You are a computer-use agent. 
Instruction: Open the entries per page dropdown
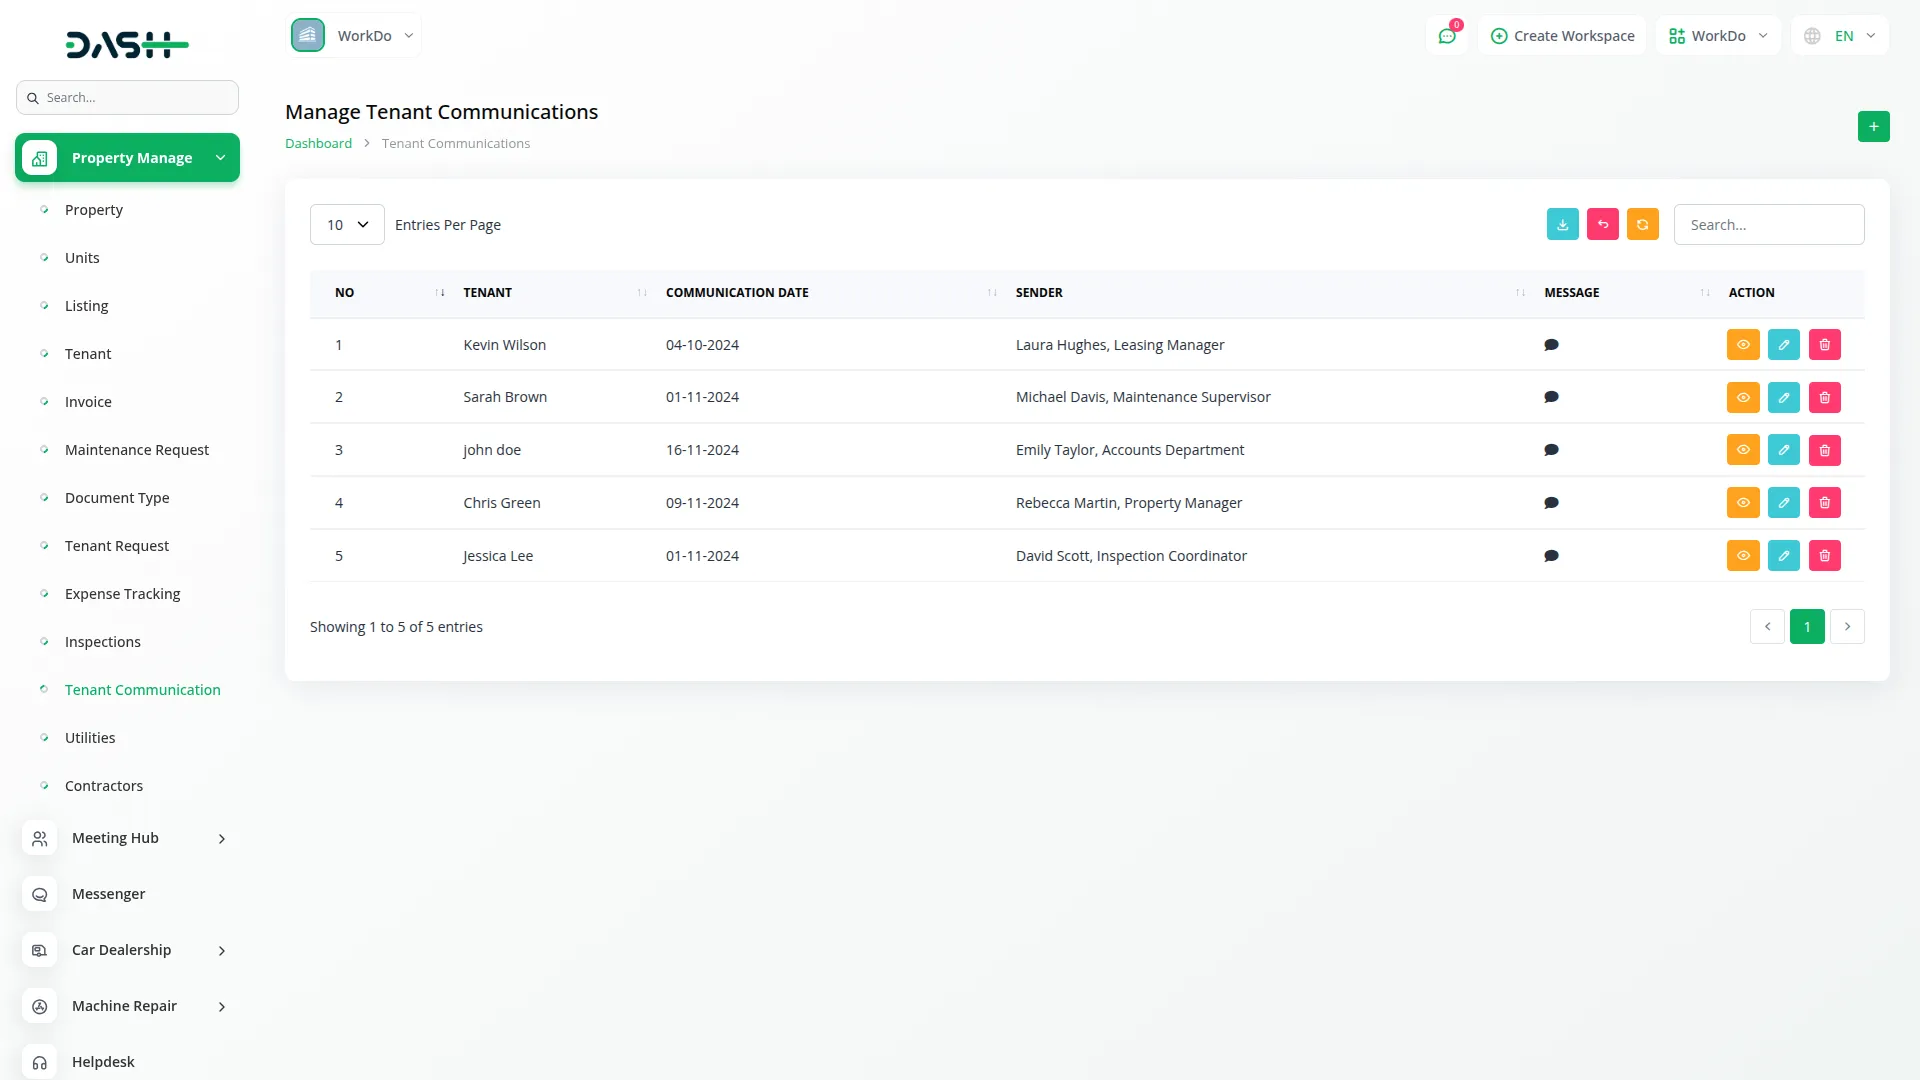tap(347, 225)
